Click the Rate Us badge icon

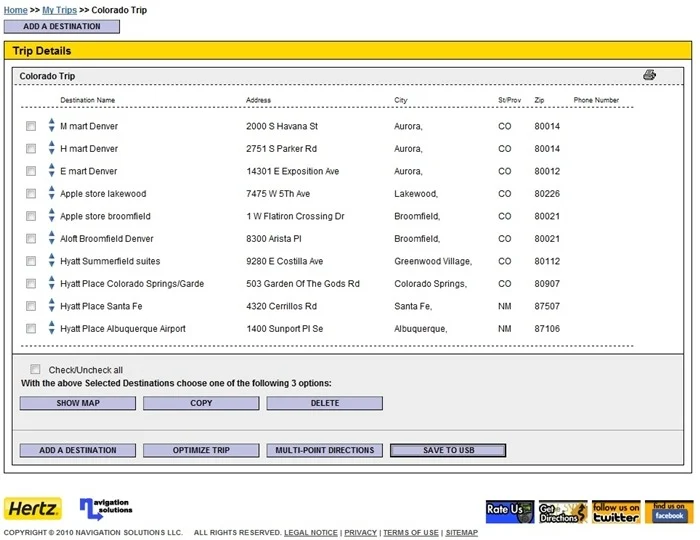tap(510, 511)
